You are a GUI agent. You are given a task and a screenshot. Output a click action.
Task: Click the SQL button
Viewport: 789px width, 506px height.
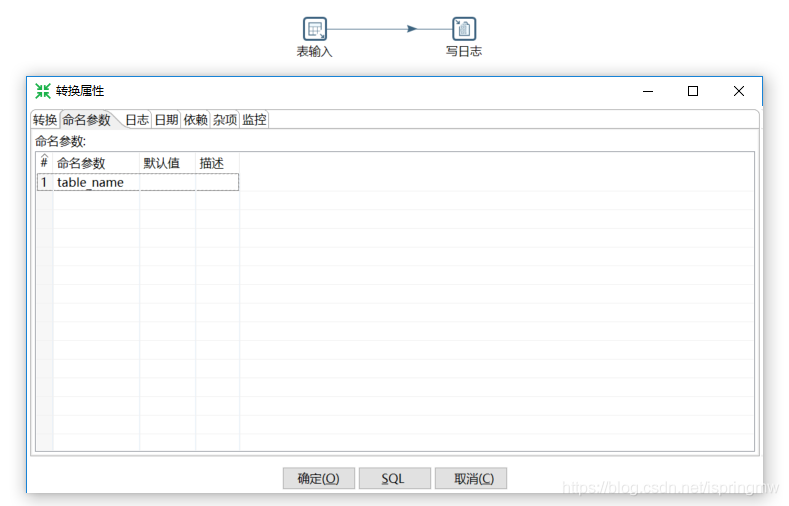394,478
